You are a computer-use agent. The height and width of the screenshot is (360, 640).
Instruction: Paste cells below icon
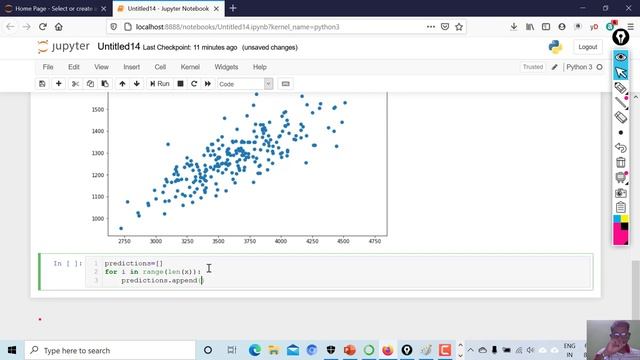(x=105, y=84)
